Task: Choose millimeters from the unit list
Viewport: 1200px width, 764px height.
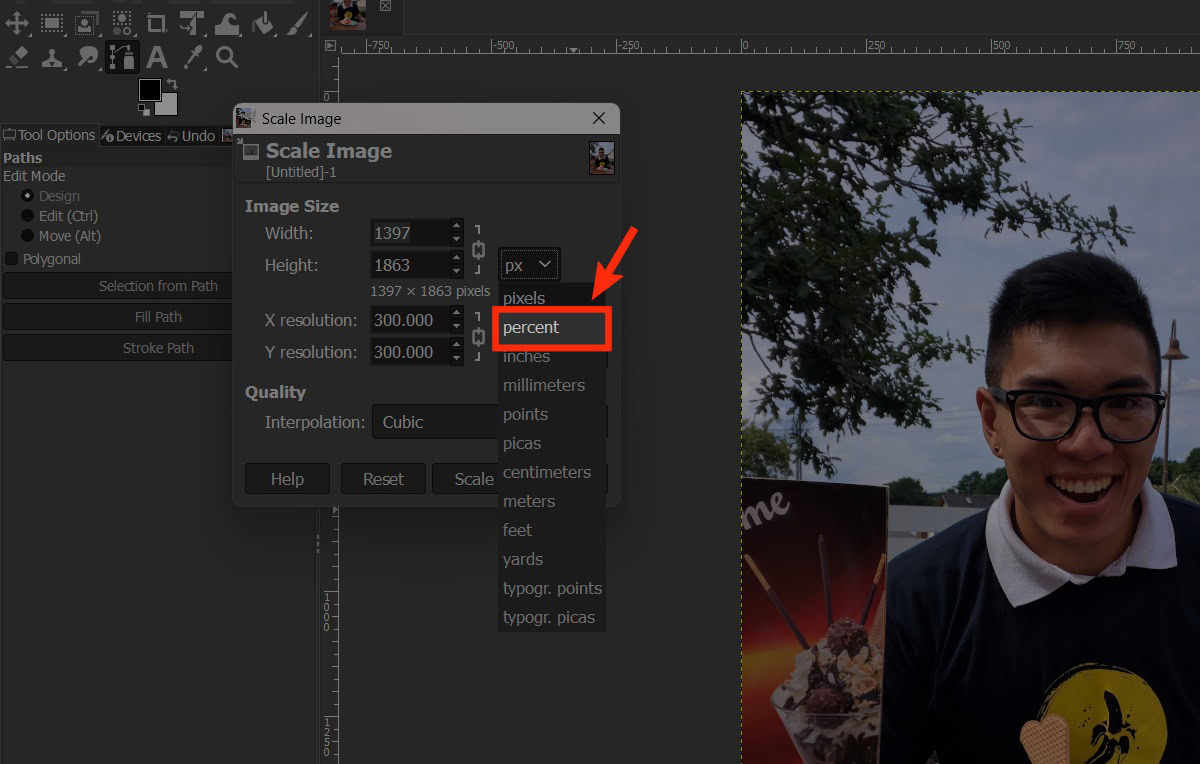Action: pyautogui.click(x=543, y=385)
